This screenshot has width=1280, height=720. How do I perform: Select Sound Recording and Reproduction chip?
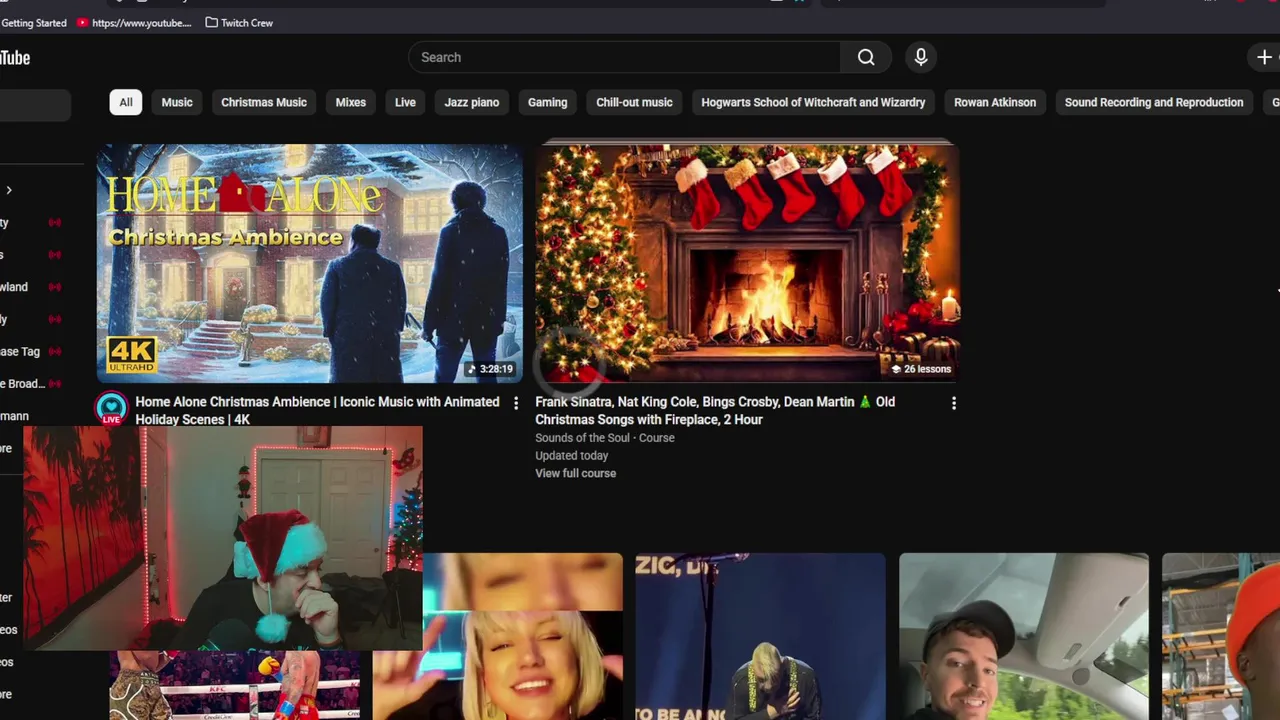(1154, 102)
